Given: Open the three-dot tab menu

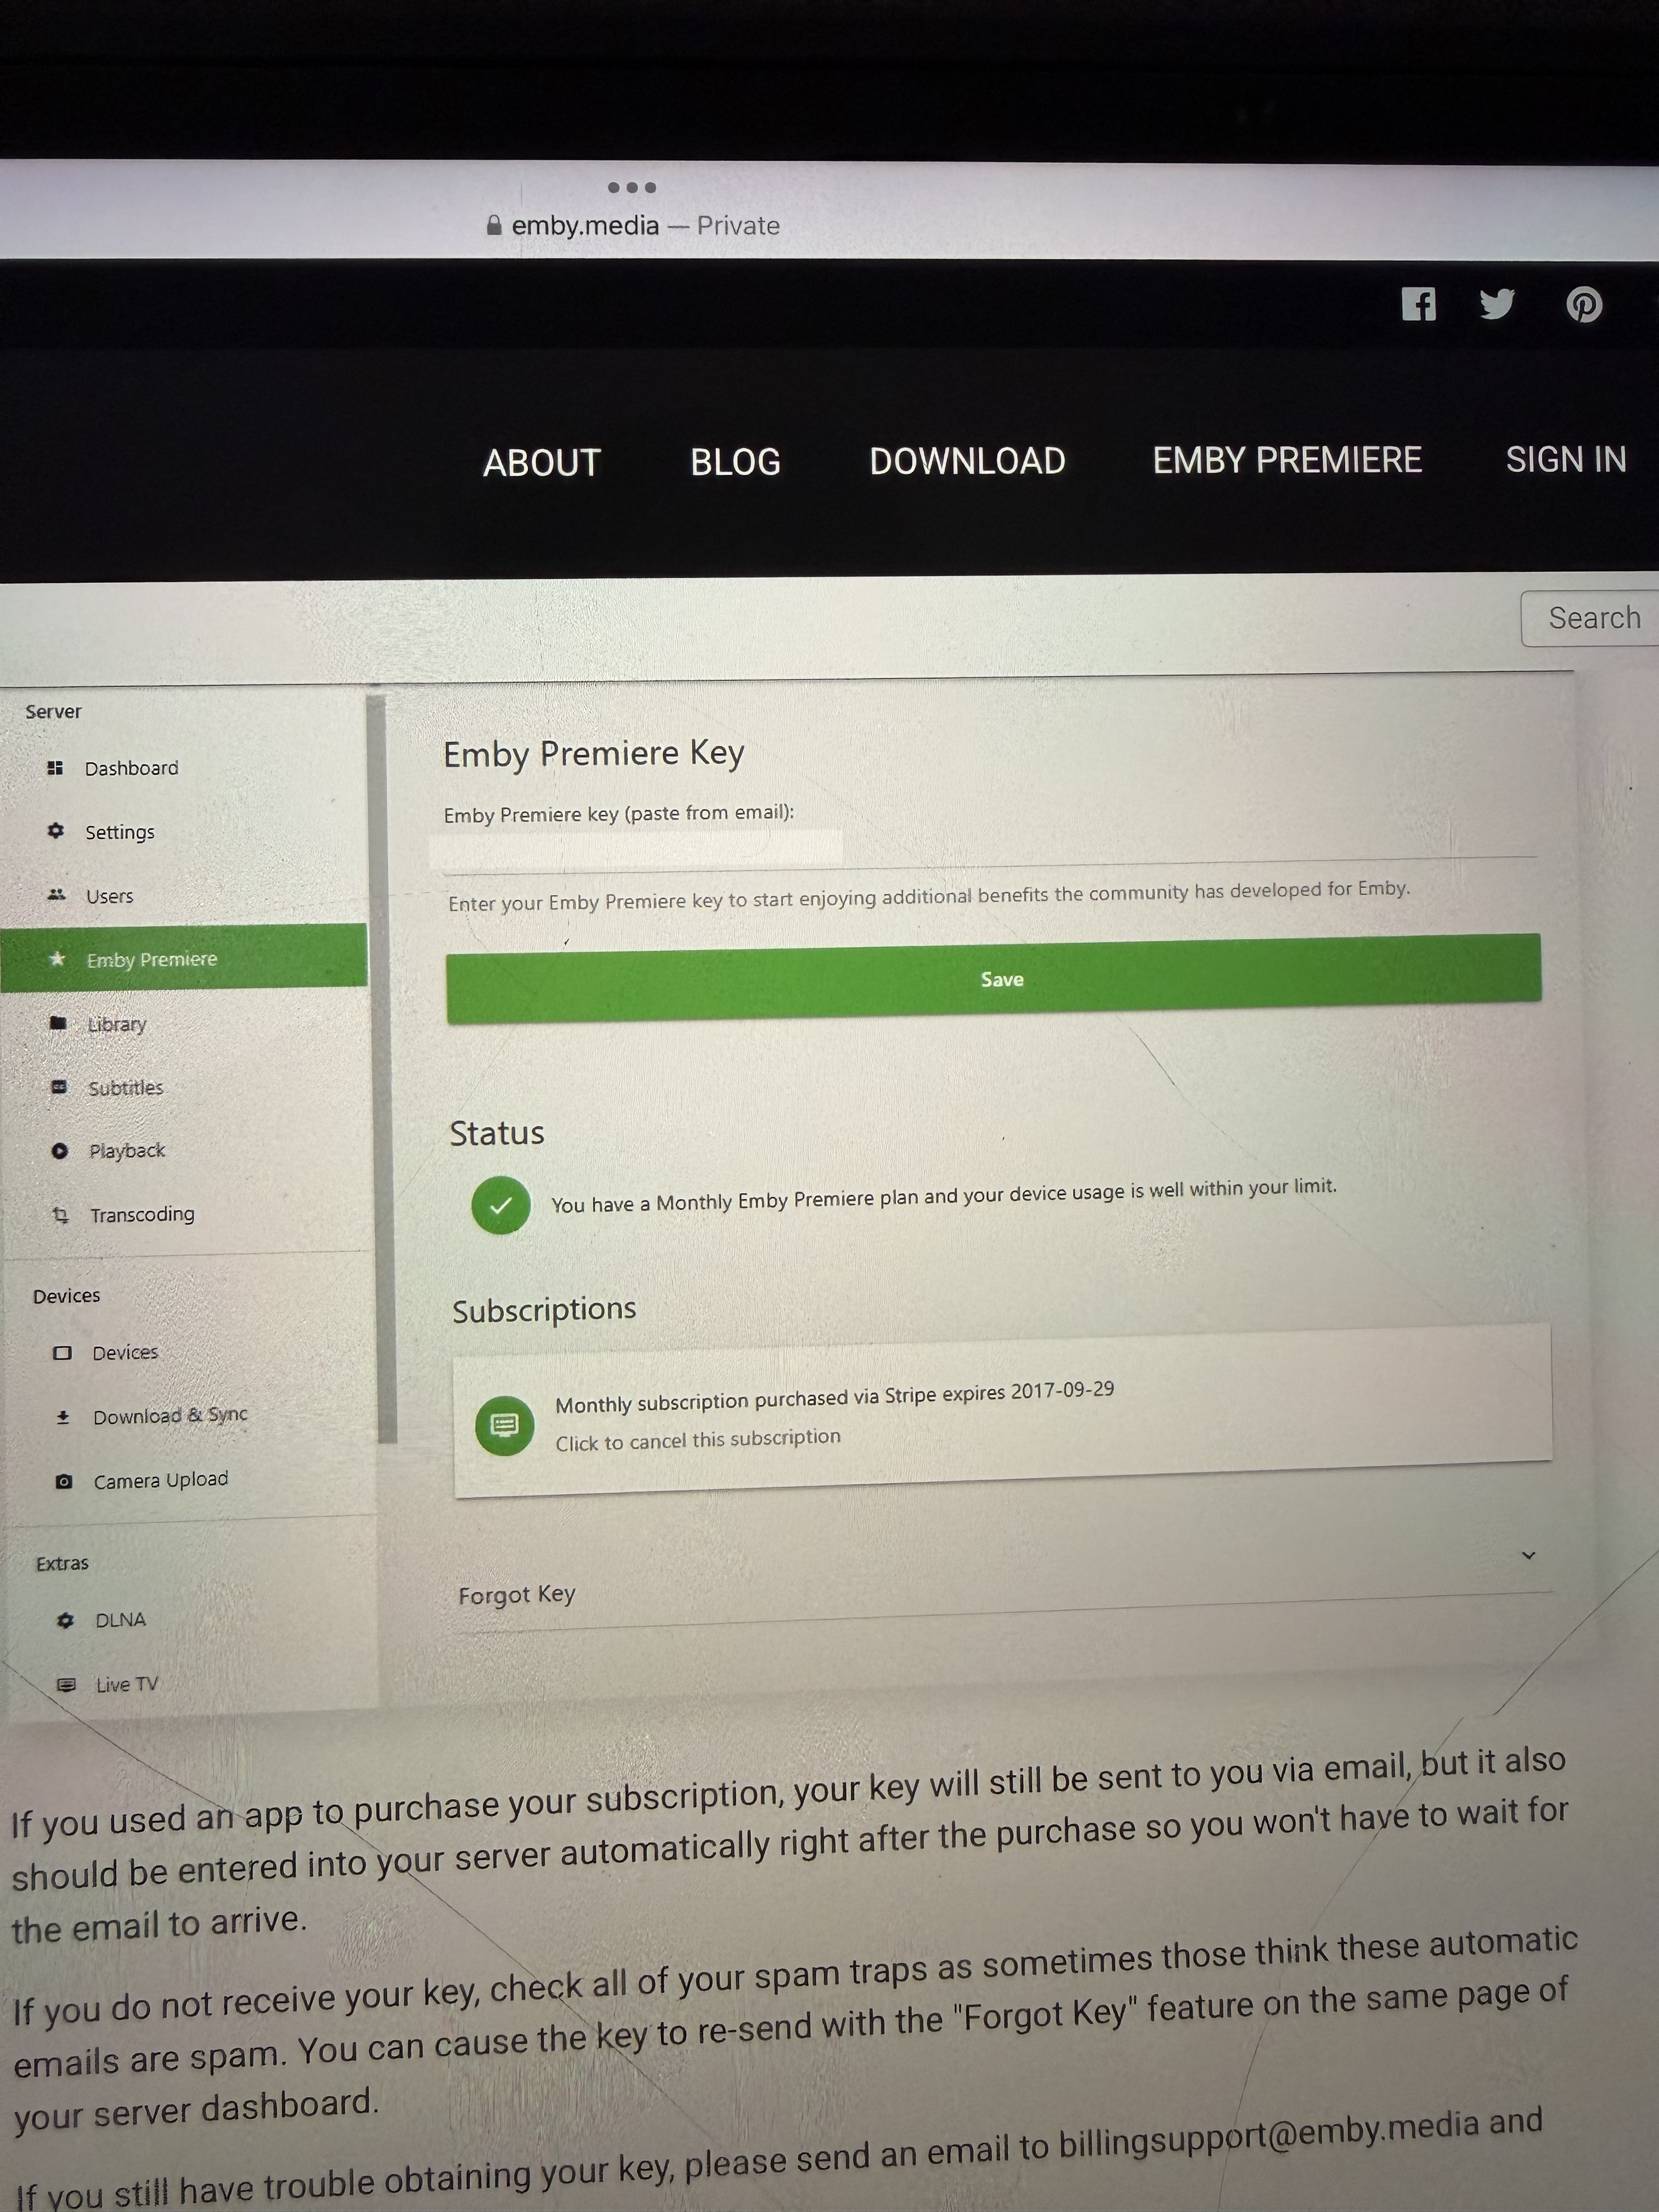Looking at the screenshot, I should click(631, 188).
